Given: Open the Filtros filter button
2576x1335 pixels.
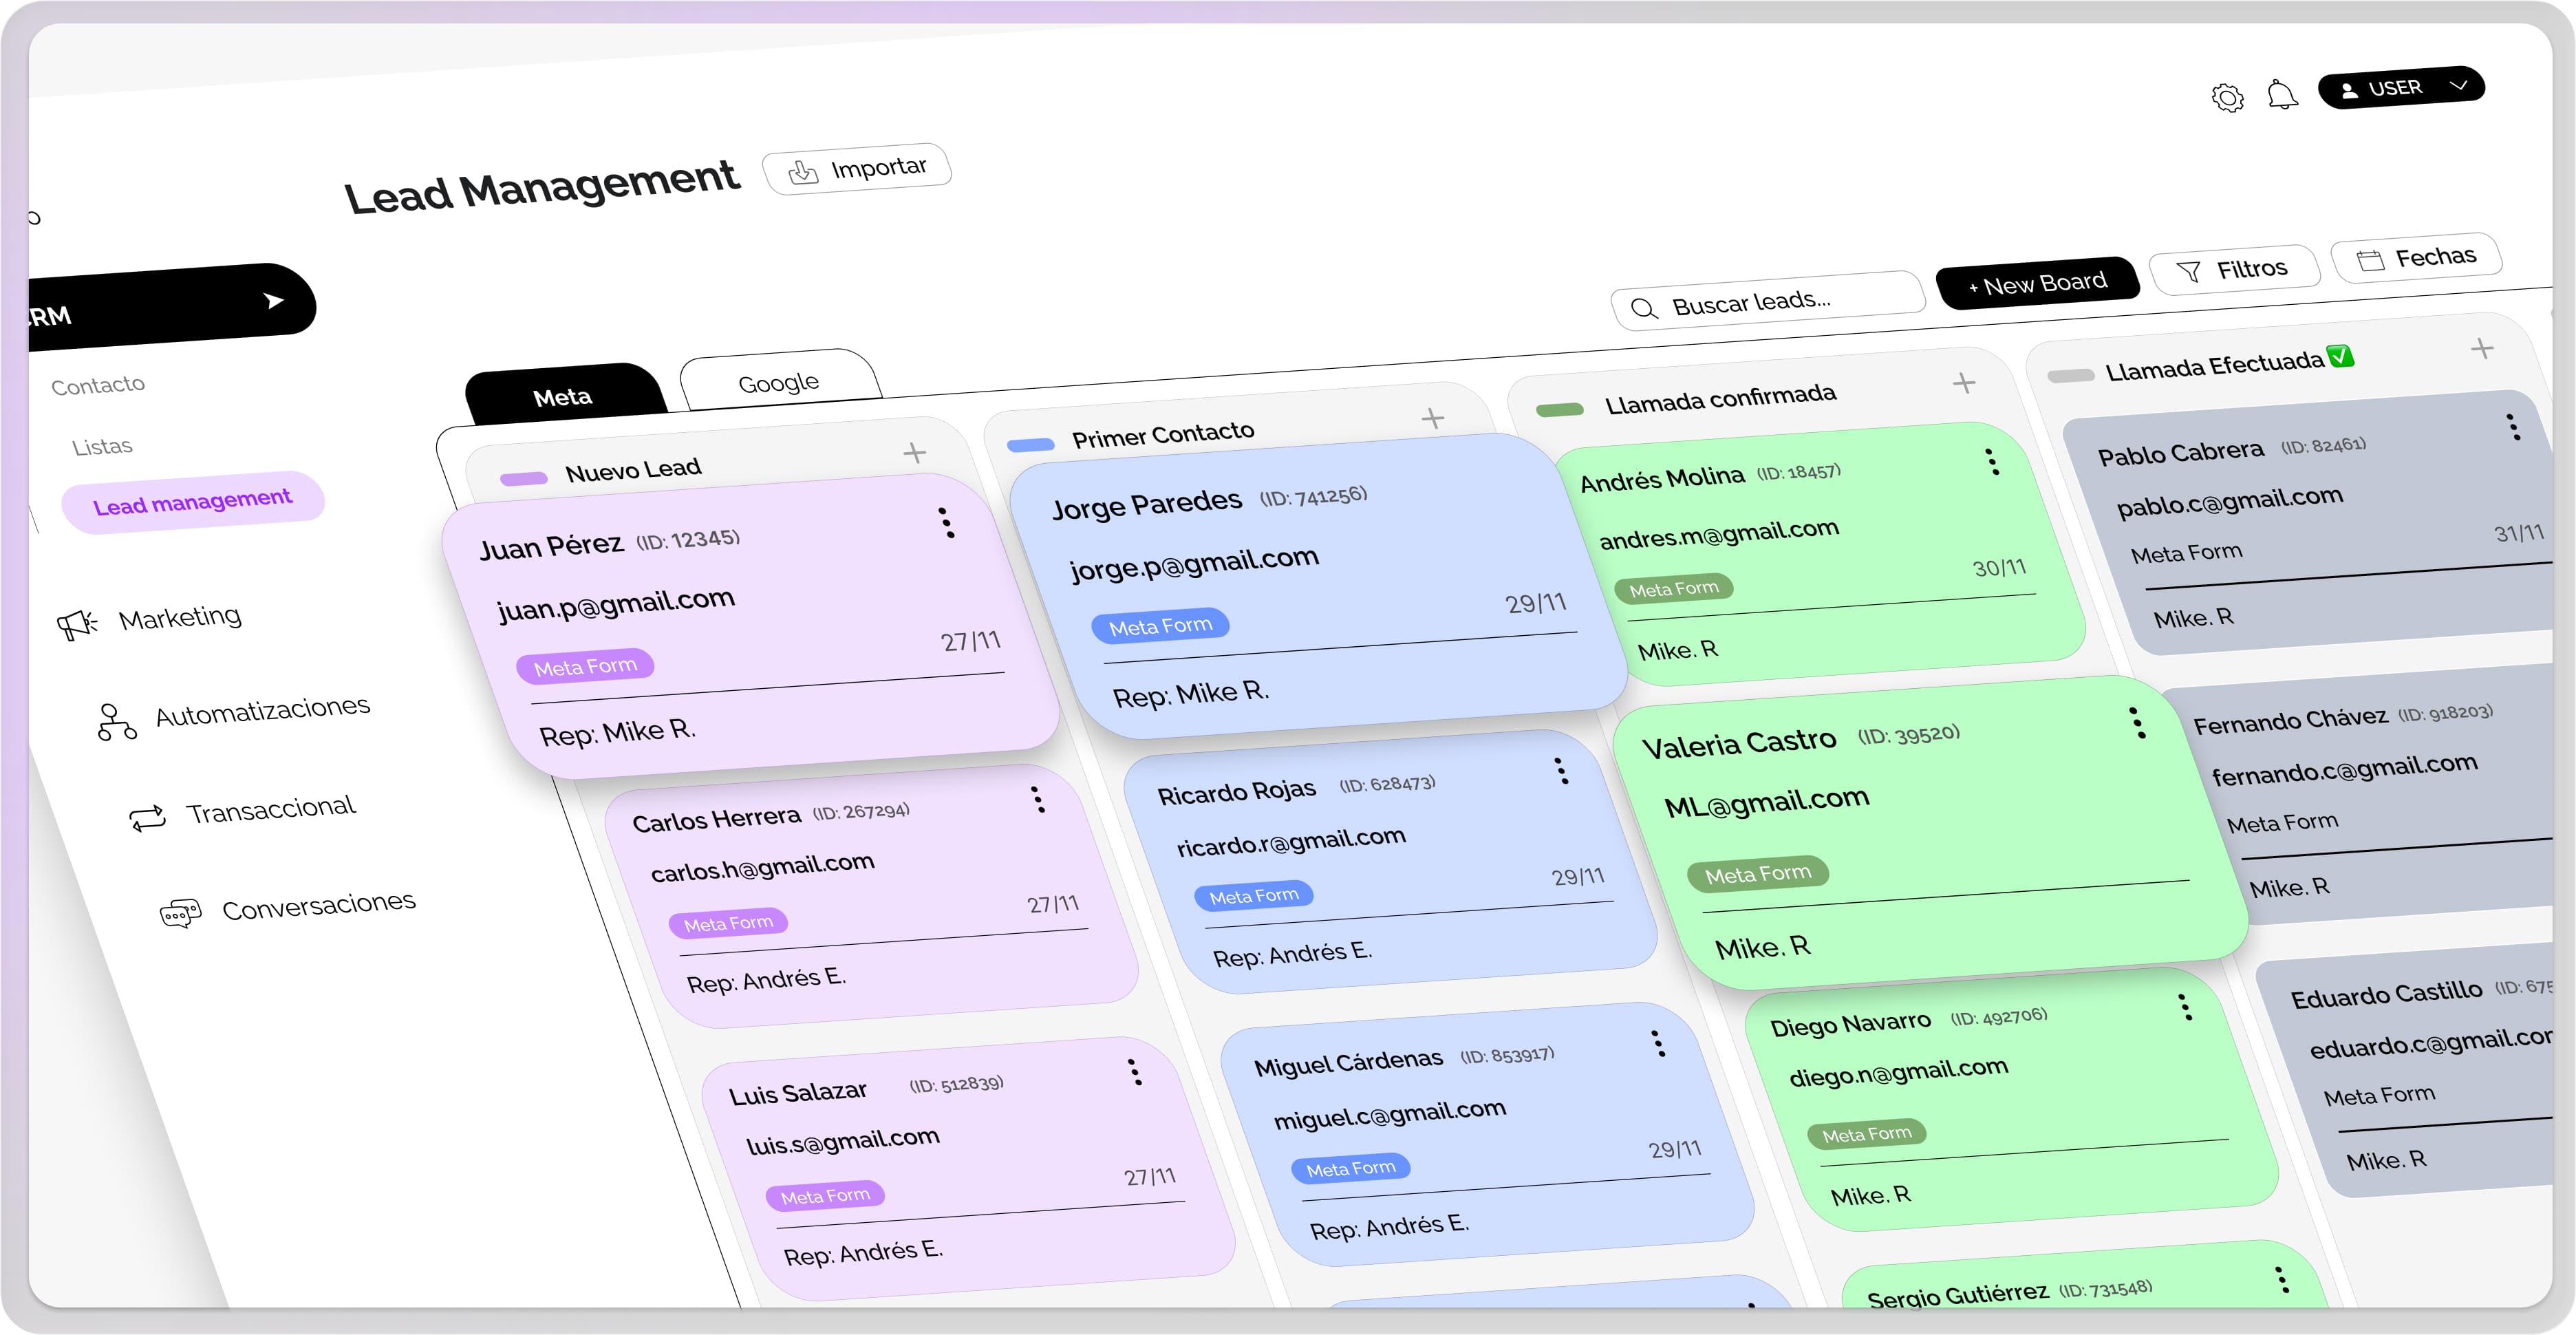Looking at the screenshot, I should [2234, 269].
